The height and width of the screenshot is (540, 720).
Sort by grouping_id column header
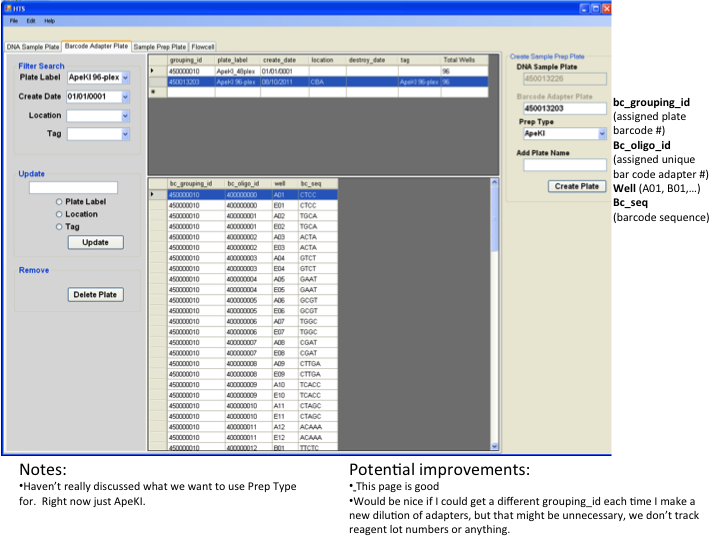pos(191,60)
